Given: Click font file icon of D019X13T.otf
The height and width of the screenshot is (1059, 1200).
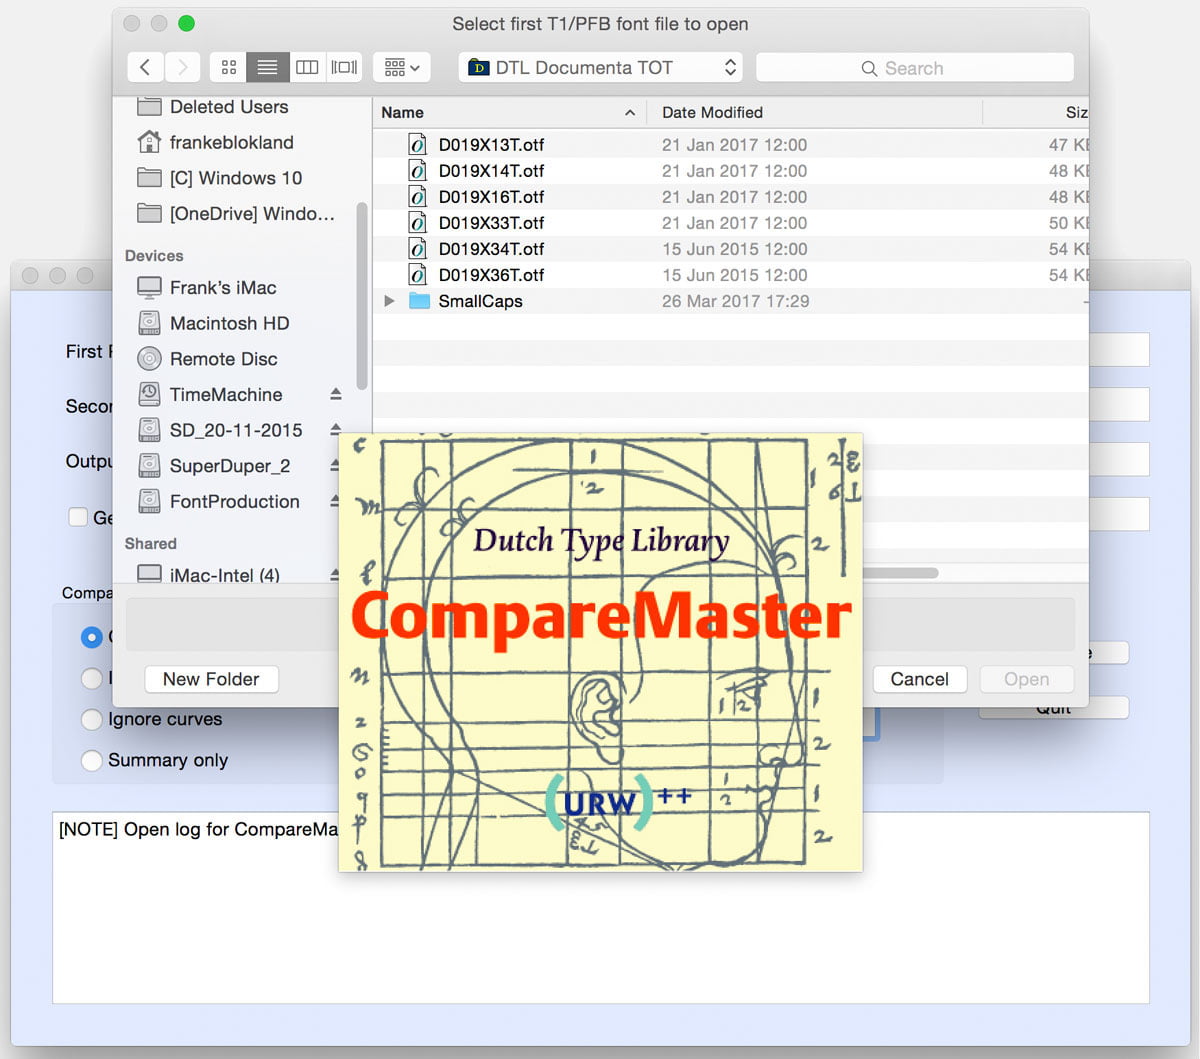Looking at the screenshot, I should (418, 145).
